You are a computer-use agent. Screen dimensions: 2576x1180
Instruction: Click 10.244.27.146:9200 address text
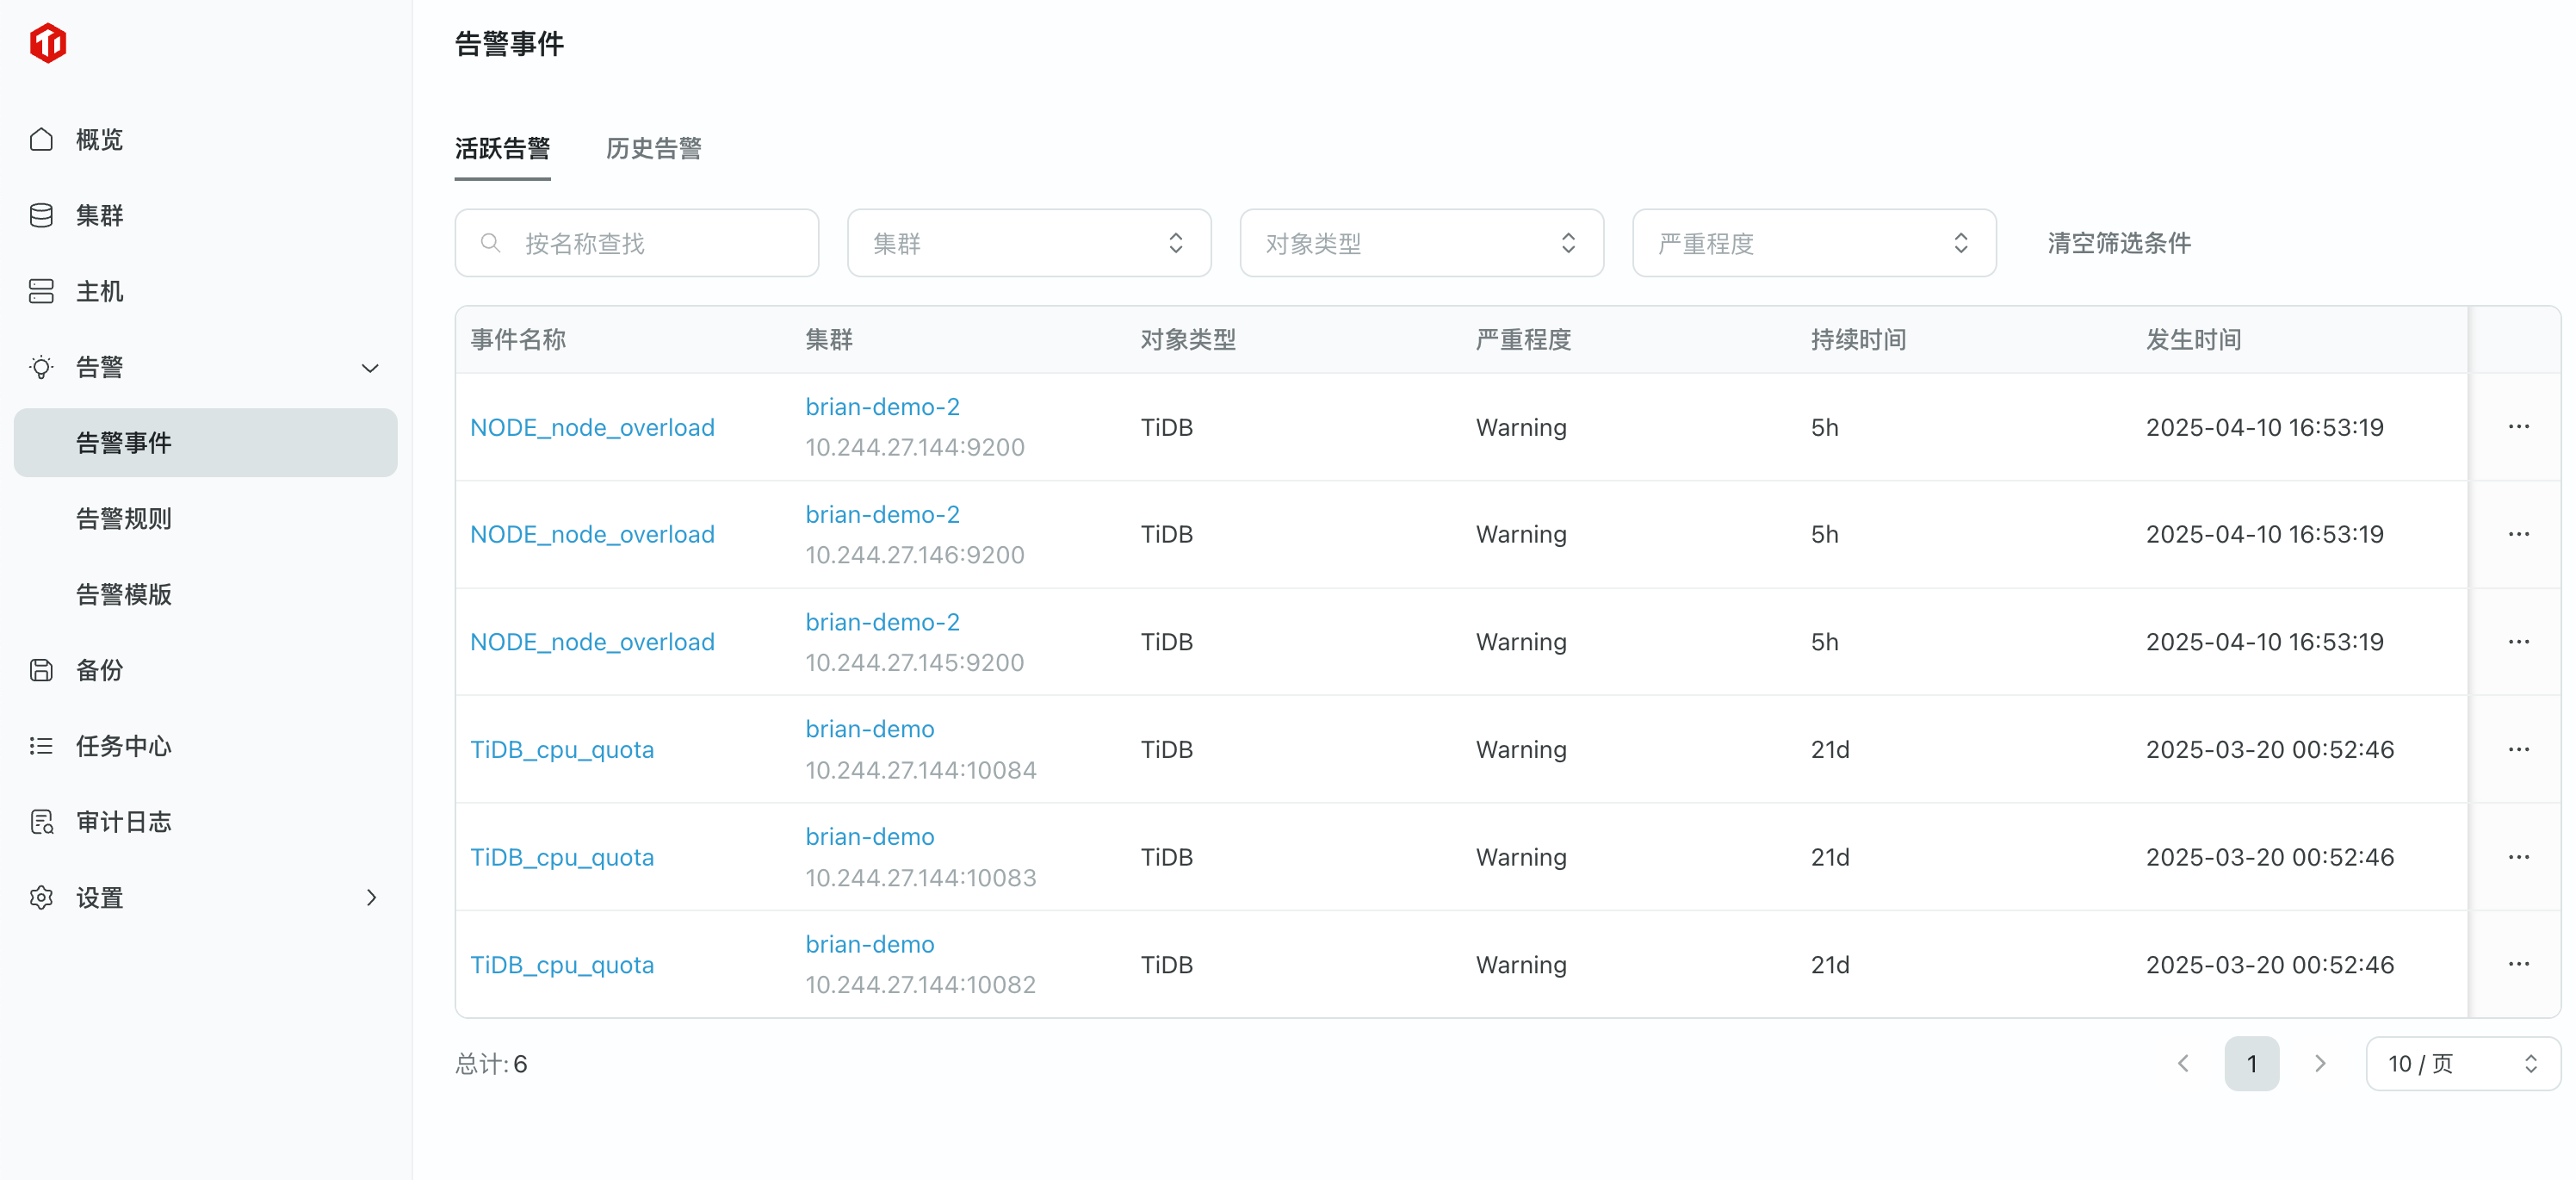(915, 555)
